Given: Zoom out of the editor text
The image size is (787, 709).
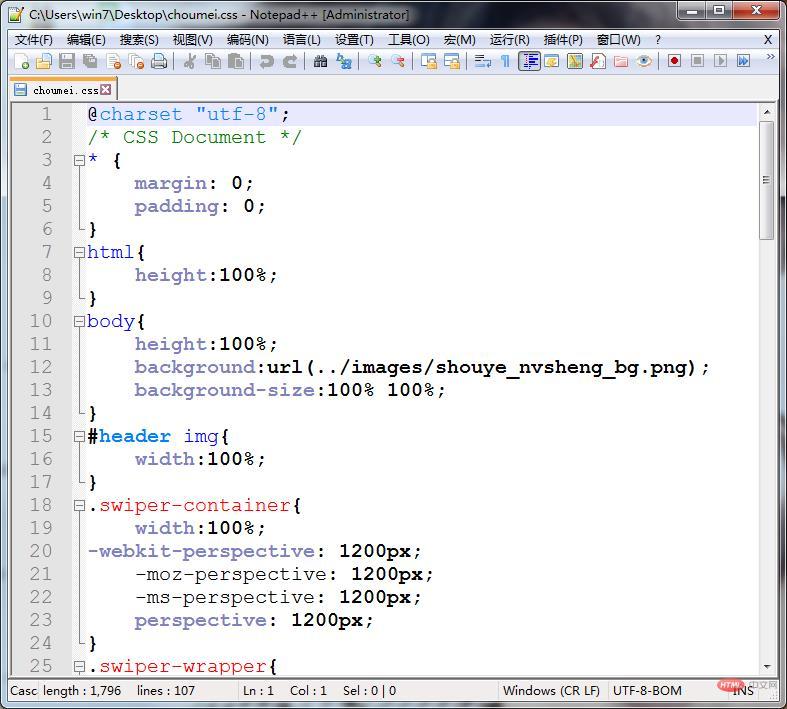Looking at the screenshot, I should [x=398, y=61].
